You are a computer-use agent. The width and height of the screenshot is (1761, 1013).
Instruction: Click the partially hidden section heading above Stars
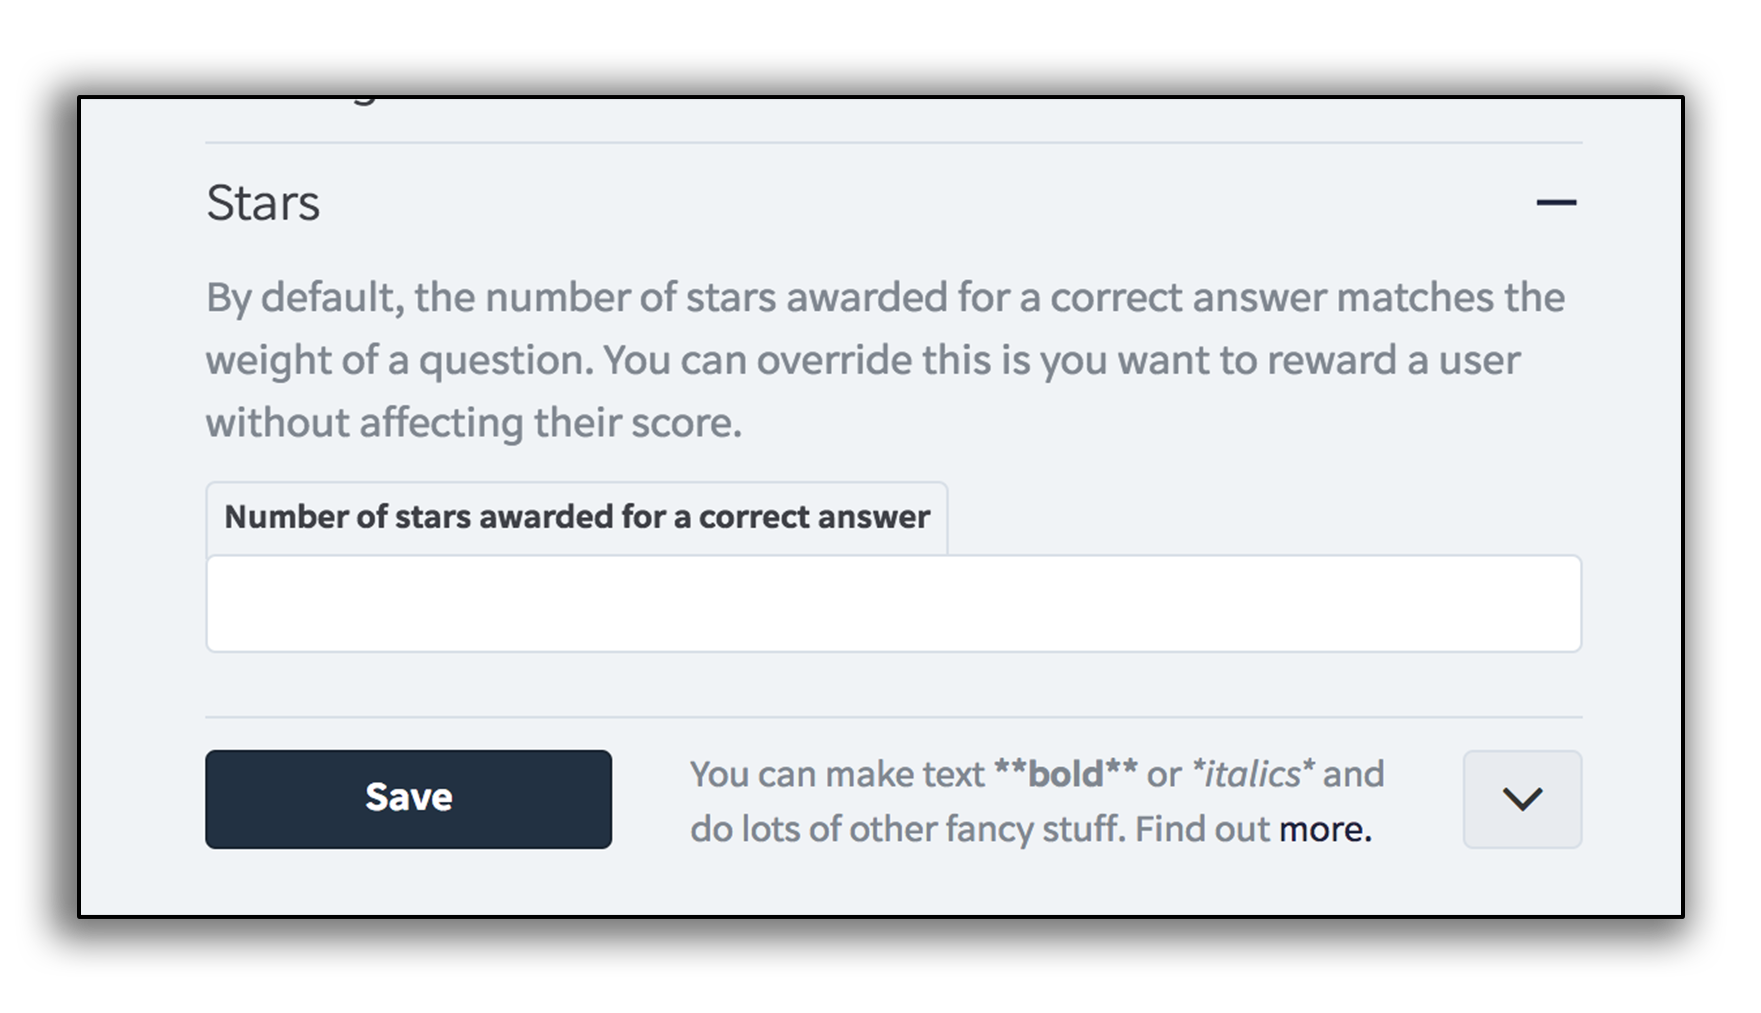[350, 102]
